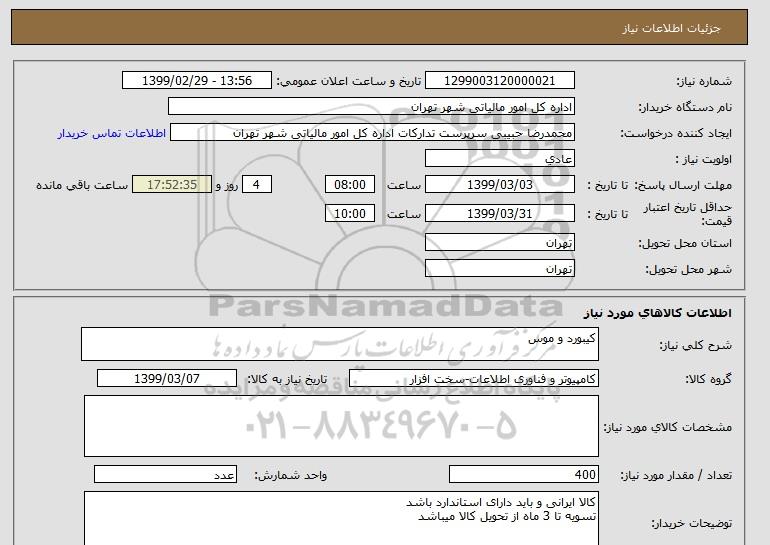Click label اولویت نیاز
The width and height of the screenshot is (770, 545).
(x=703, y=159)
